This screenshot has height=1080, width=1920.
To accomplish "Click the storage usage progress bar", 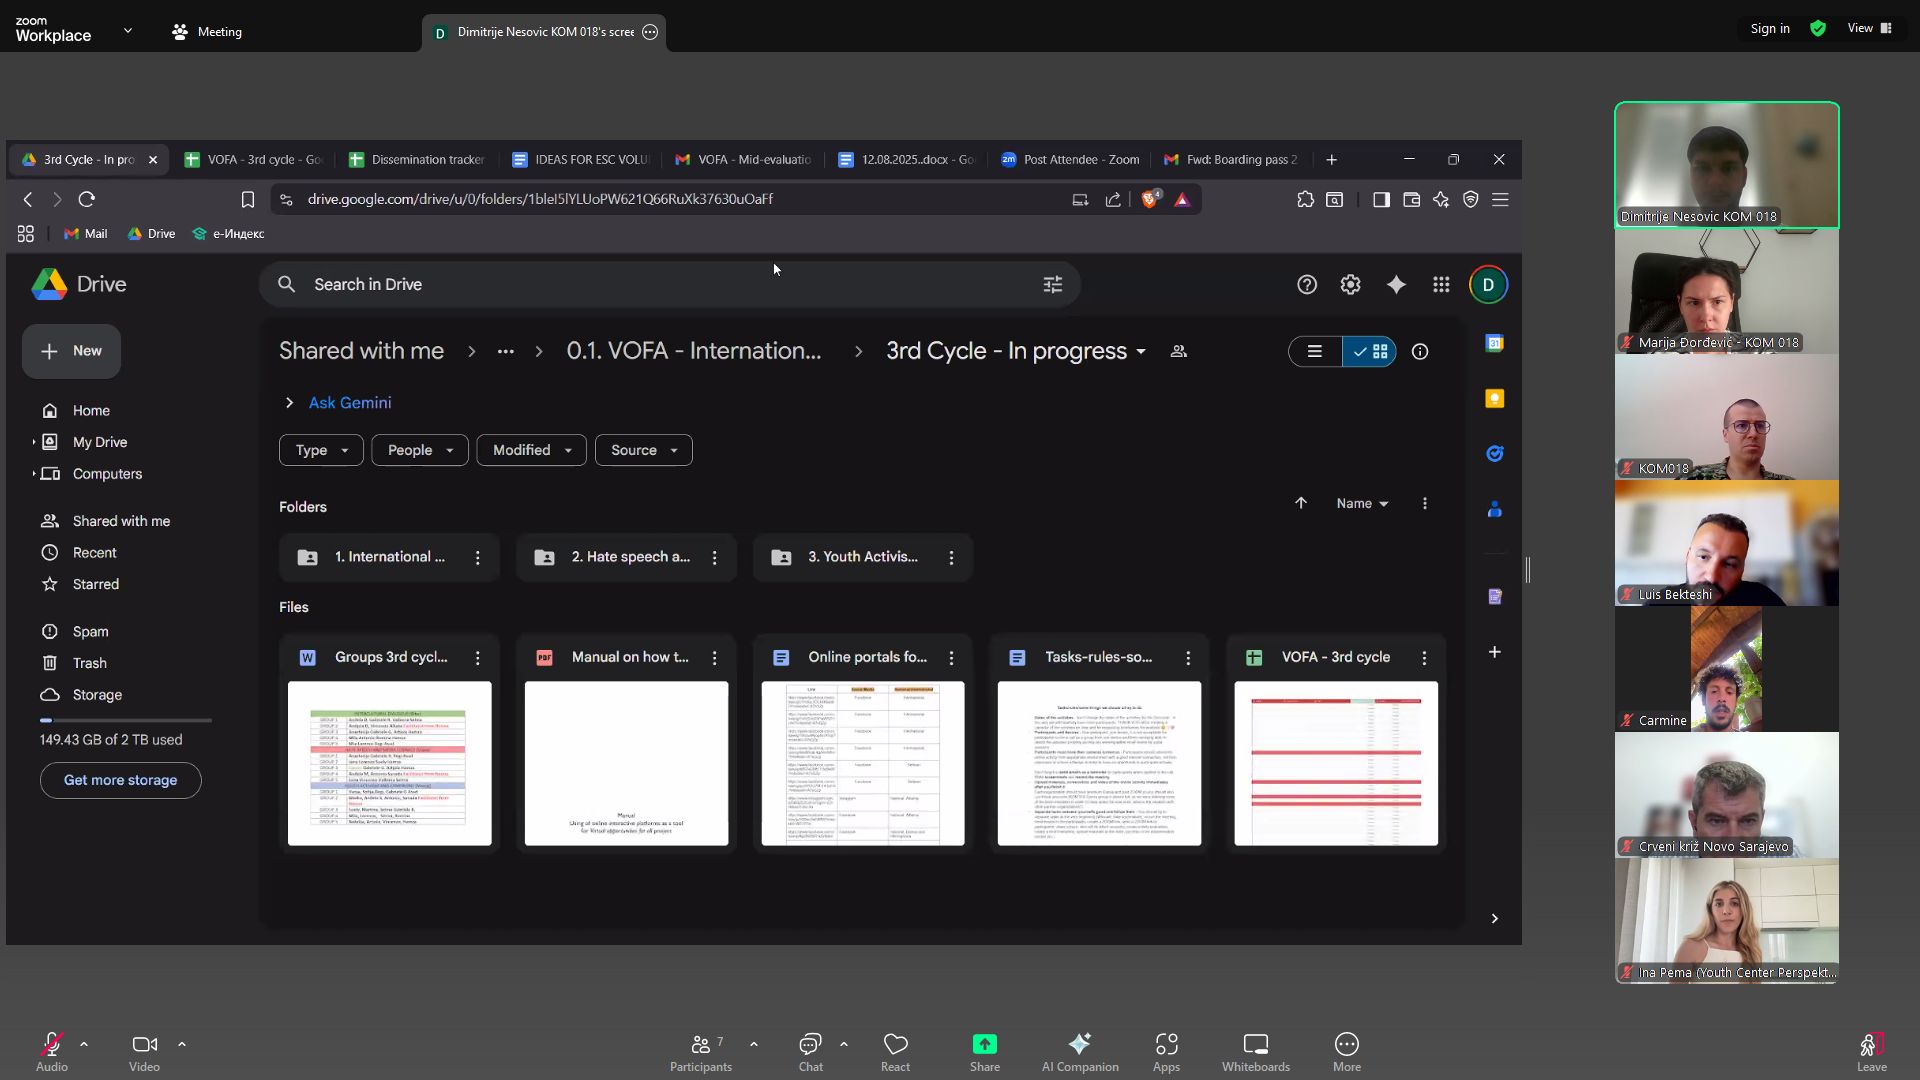I will click(125, 720).
